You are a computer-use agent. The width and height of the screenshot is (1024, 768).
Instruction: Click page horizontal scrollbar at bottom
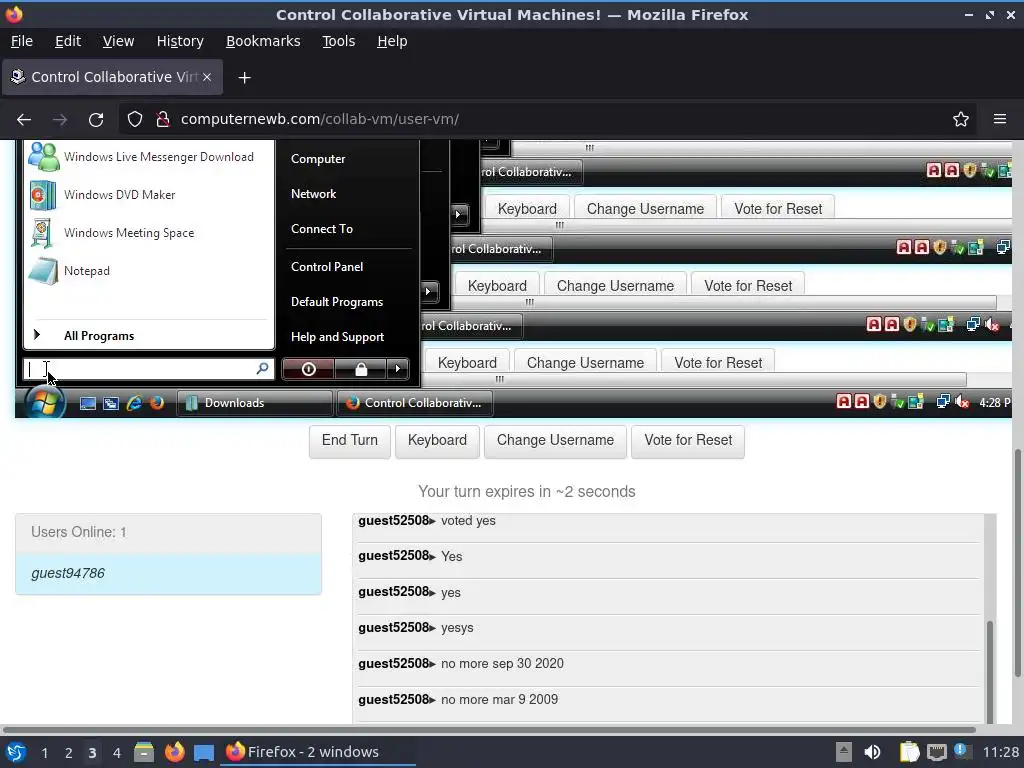click(489, 730)
